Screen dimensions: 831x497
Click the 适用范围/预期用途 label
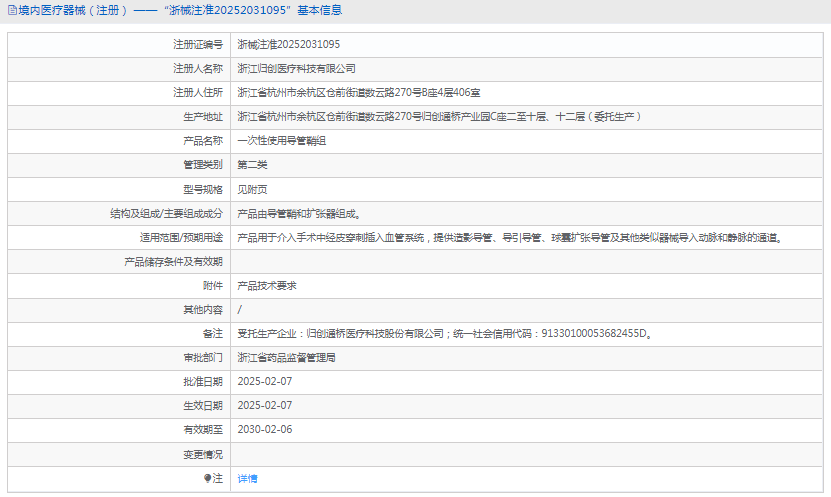(181, 237)
